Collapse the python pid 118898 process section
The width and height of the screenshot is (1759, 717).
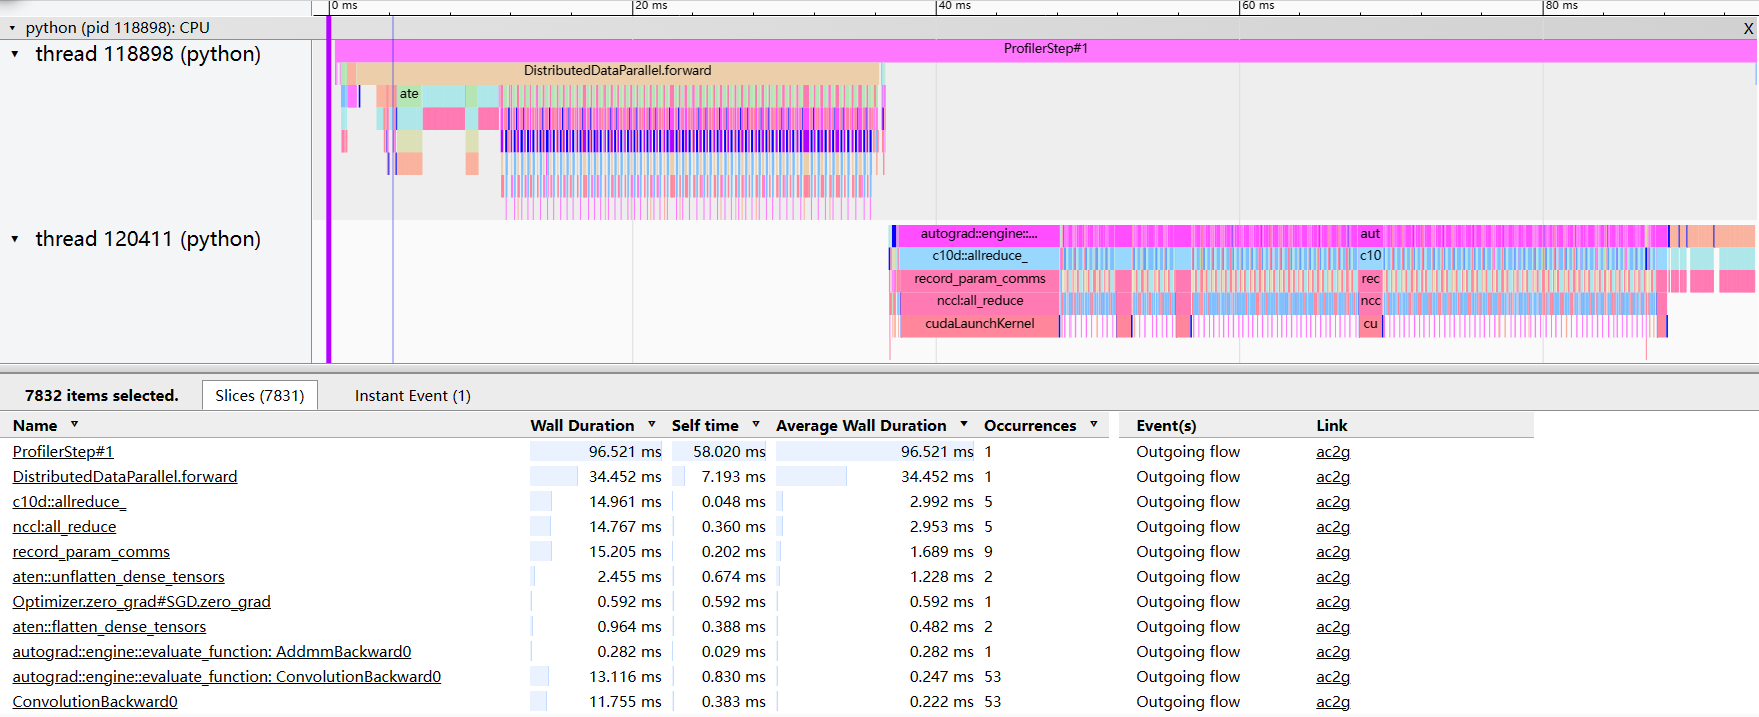click(12, 28)
